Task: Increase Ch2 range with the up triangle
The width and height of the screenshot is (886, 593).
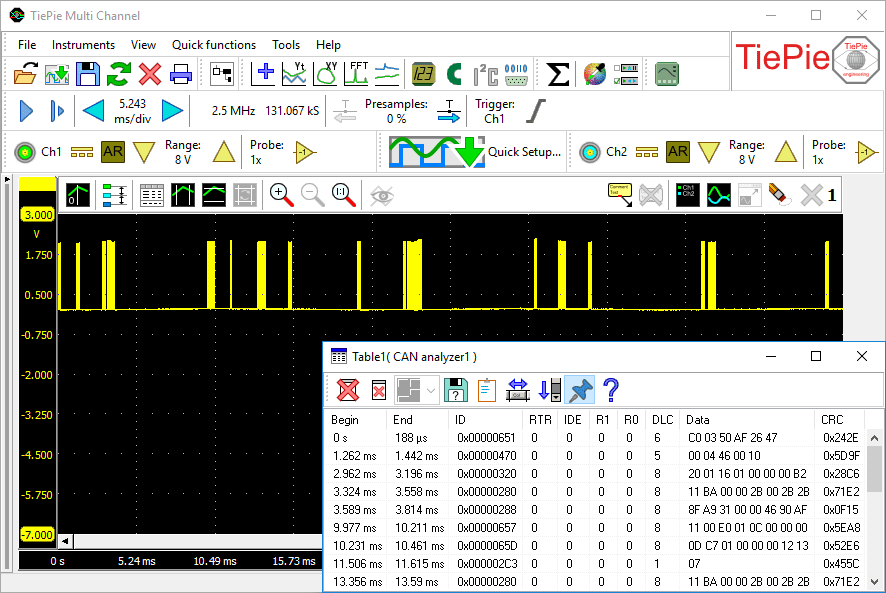Action: pos(785,152)
